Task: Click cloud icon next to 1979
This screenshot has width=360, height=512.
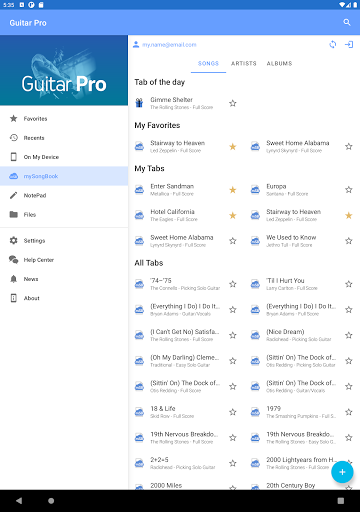Action: point(255,412)
